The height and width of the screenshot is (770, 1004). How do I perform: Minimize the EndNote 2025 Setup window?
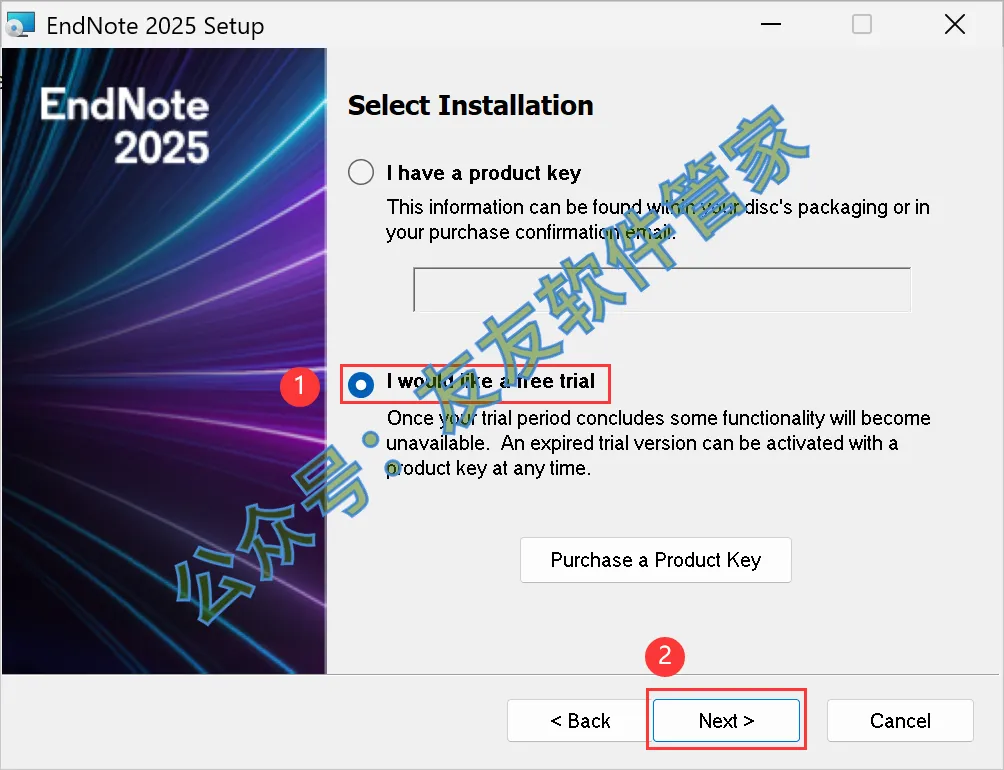point(769,25)
